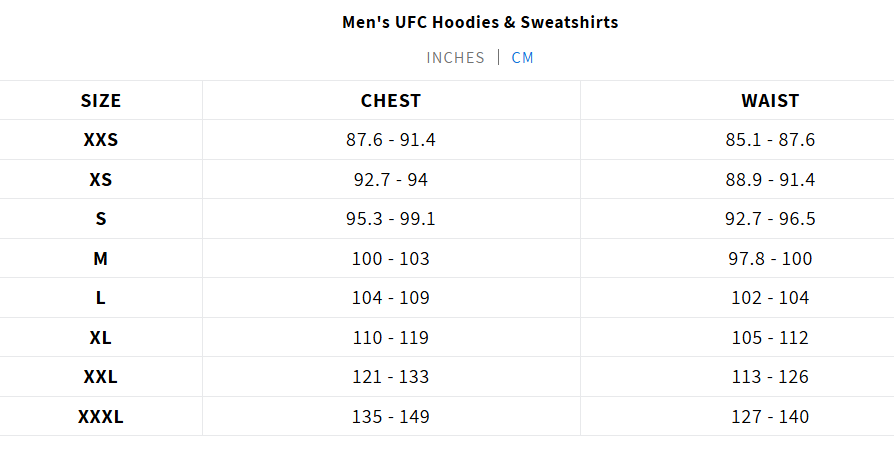894x449 pixels.
Task: Select the XXS size row label
Action: pyautogui.click(x=101, y=140)
